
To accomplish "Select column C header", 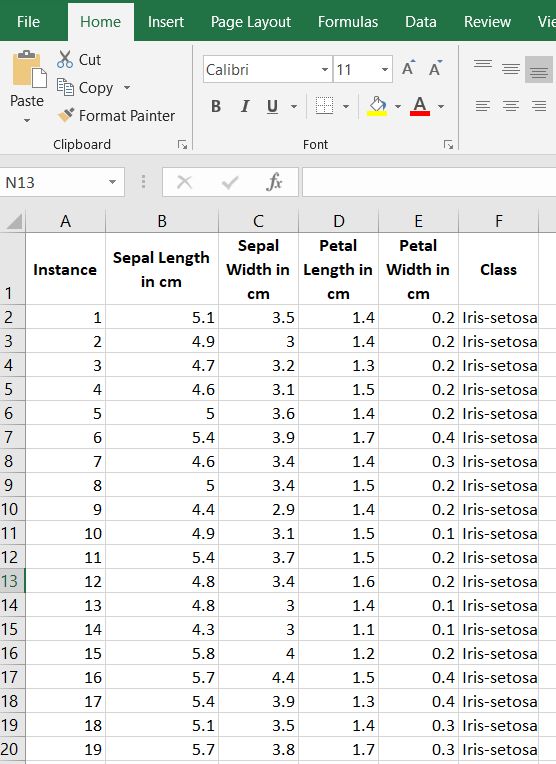I will coord(258,221).
